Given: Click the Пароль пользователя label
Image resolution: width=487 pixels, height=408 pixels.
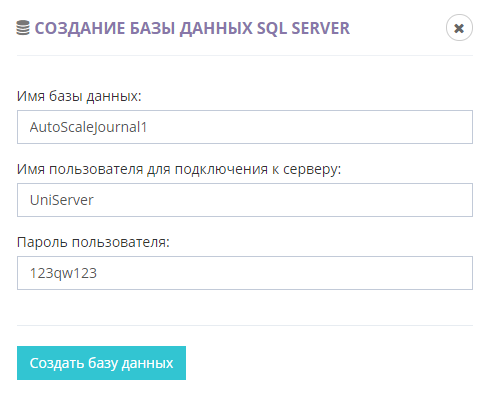Looking at the screenshot, I should click(93, 242).
